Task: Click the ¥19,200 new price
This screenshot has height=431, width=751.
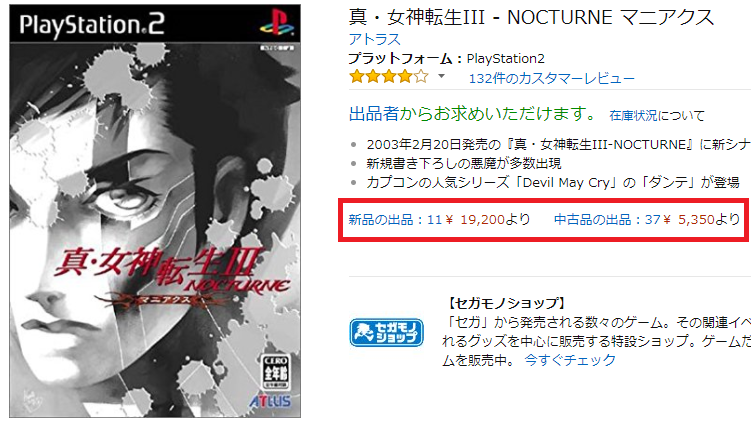Action: coord(475,220)
